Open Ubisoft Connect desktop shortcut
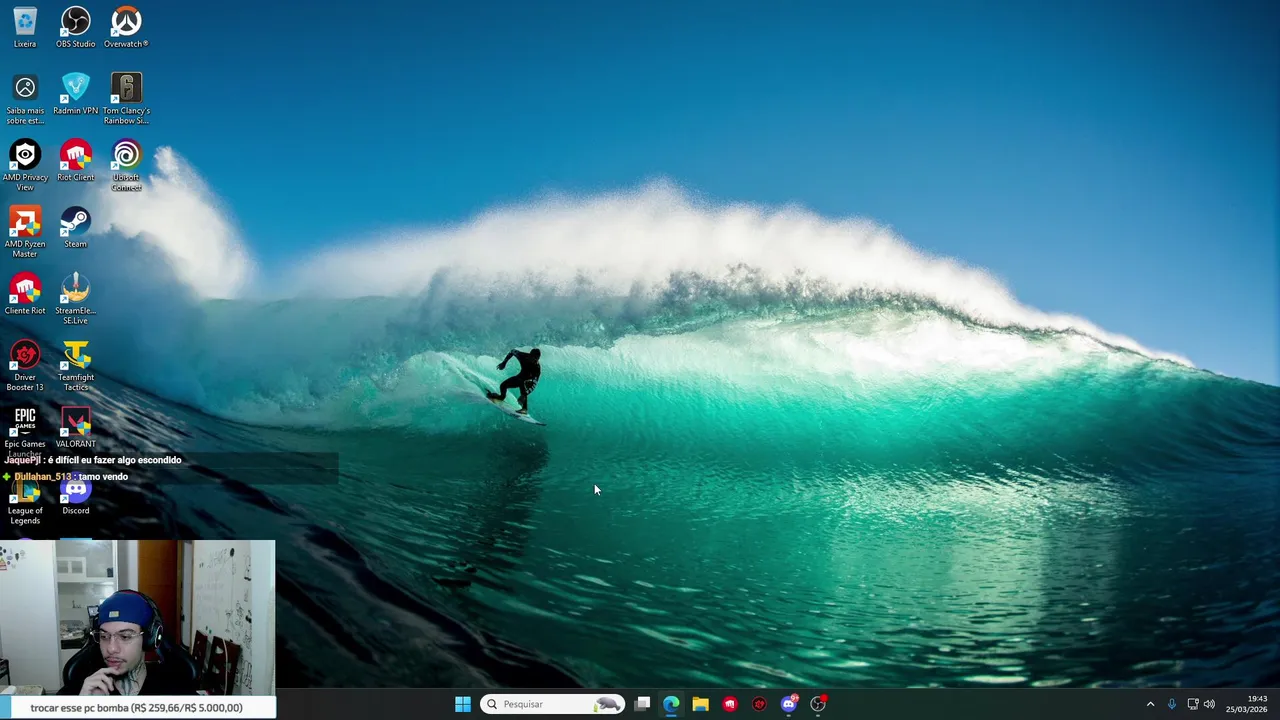 click(x=126, y=165)
